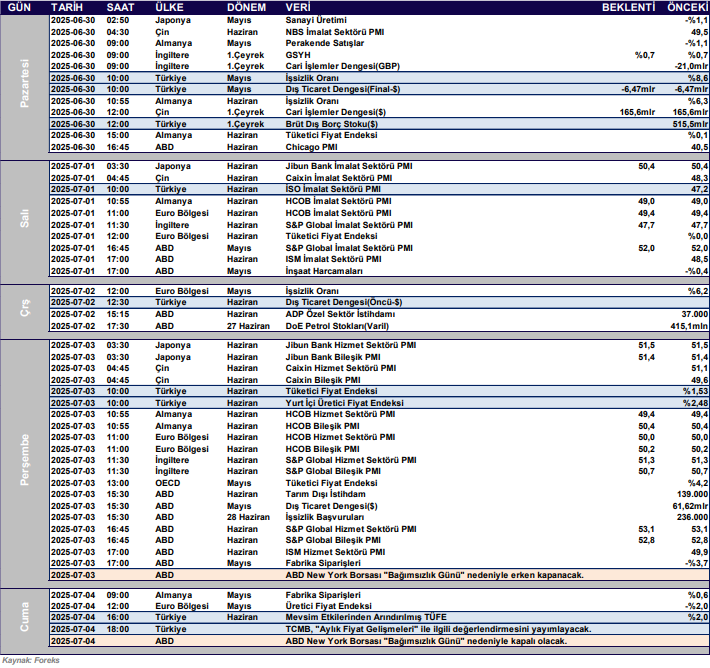Image resolution: width=710 pixels, height=668 pixels.
Task: Select the ÜLKE column header
Action: [x=169, y=6]
